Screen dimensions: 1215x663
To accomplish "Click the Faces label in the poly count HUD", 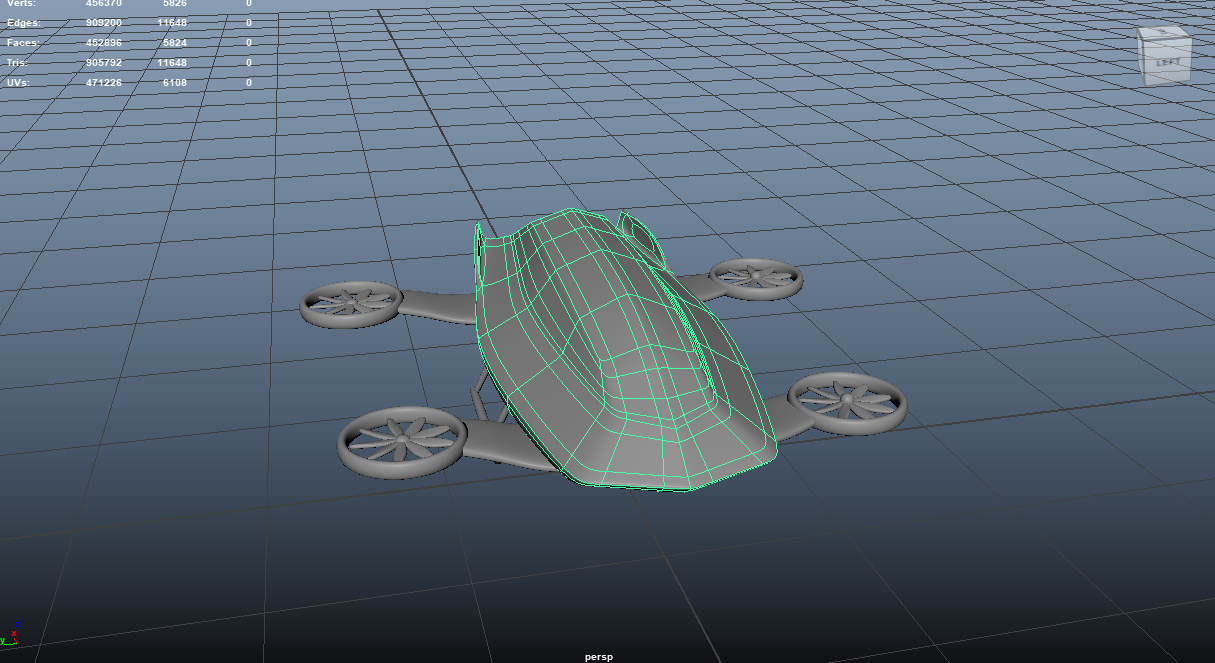I will tap(22, 43).
